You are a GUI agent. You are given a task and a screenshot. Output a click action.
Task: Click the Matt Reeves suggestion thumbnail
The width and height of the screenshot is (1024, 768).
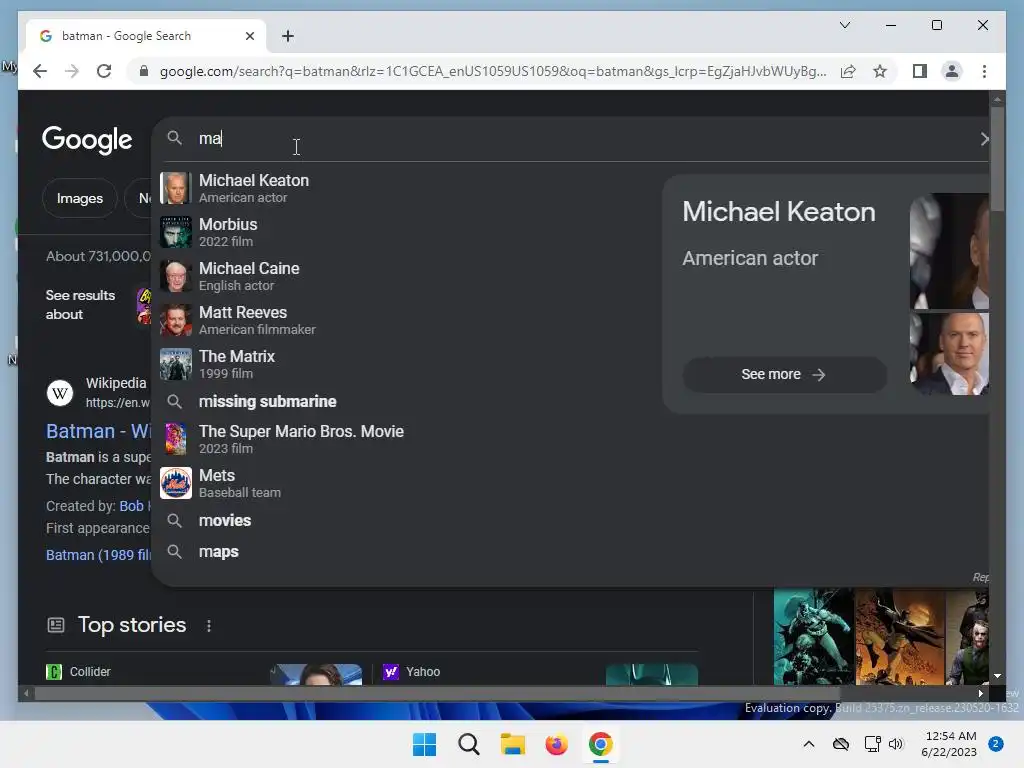(x=176, y=320)
